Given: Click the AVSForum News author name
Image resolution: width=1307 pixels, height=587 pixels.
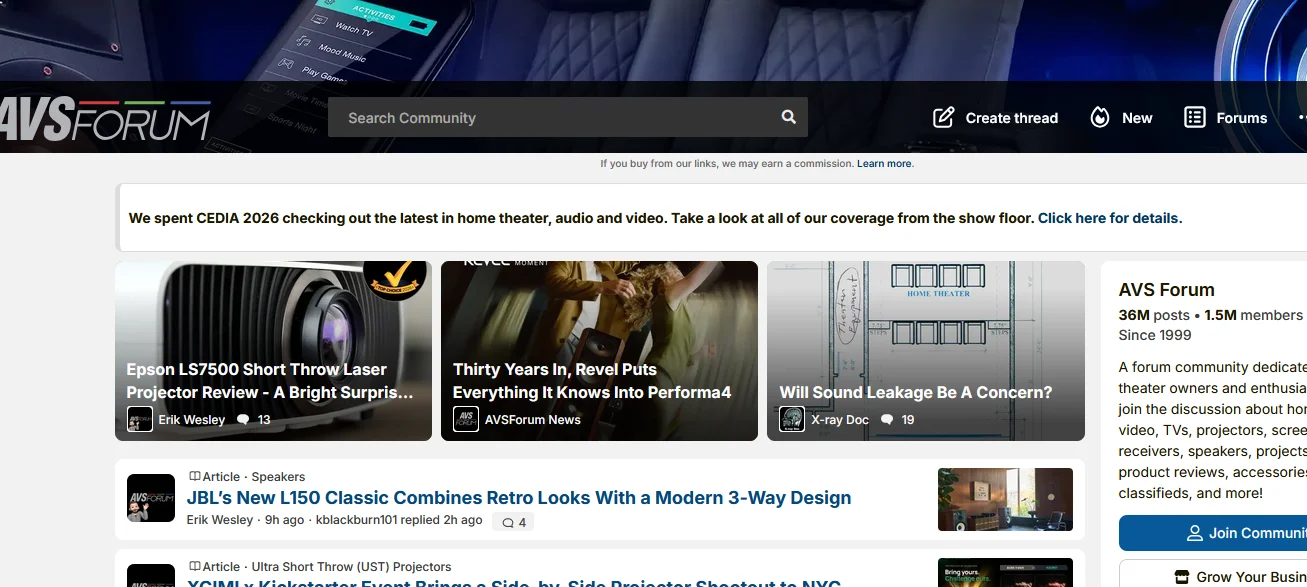Looking at the screenshot, I should tap(533, 420).
